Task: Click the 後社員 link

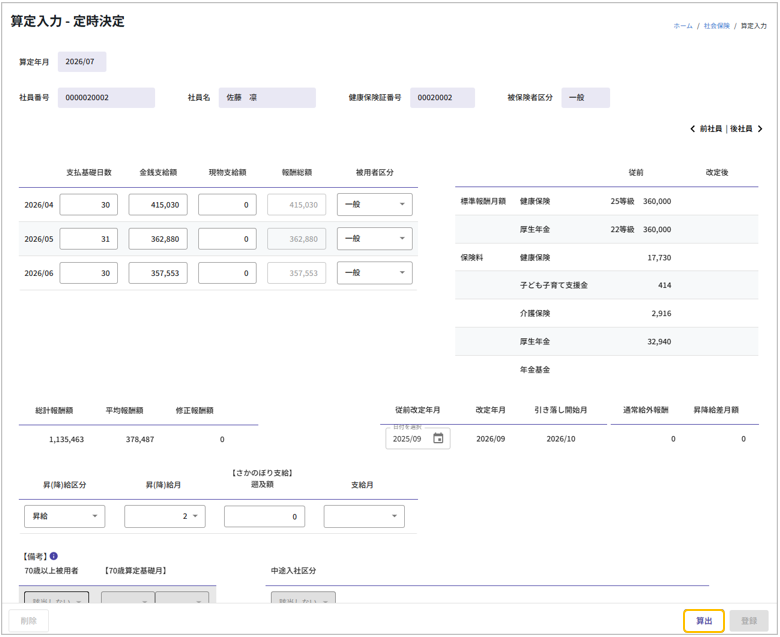Action: (x=740, y=129)
